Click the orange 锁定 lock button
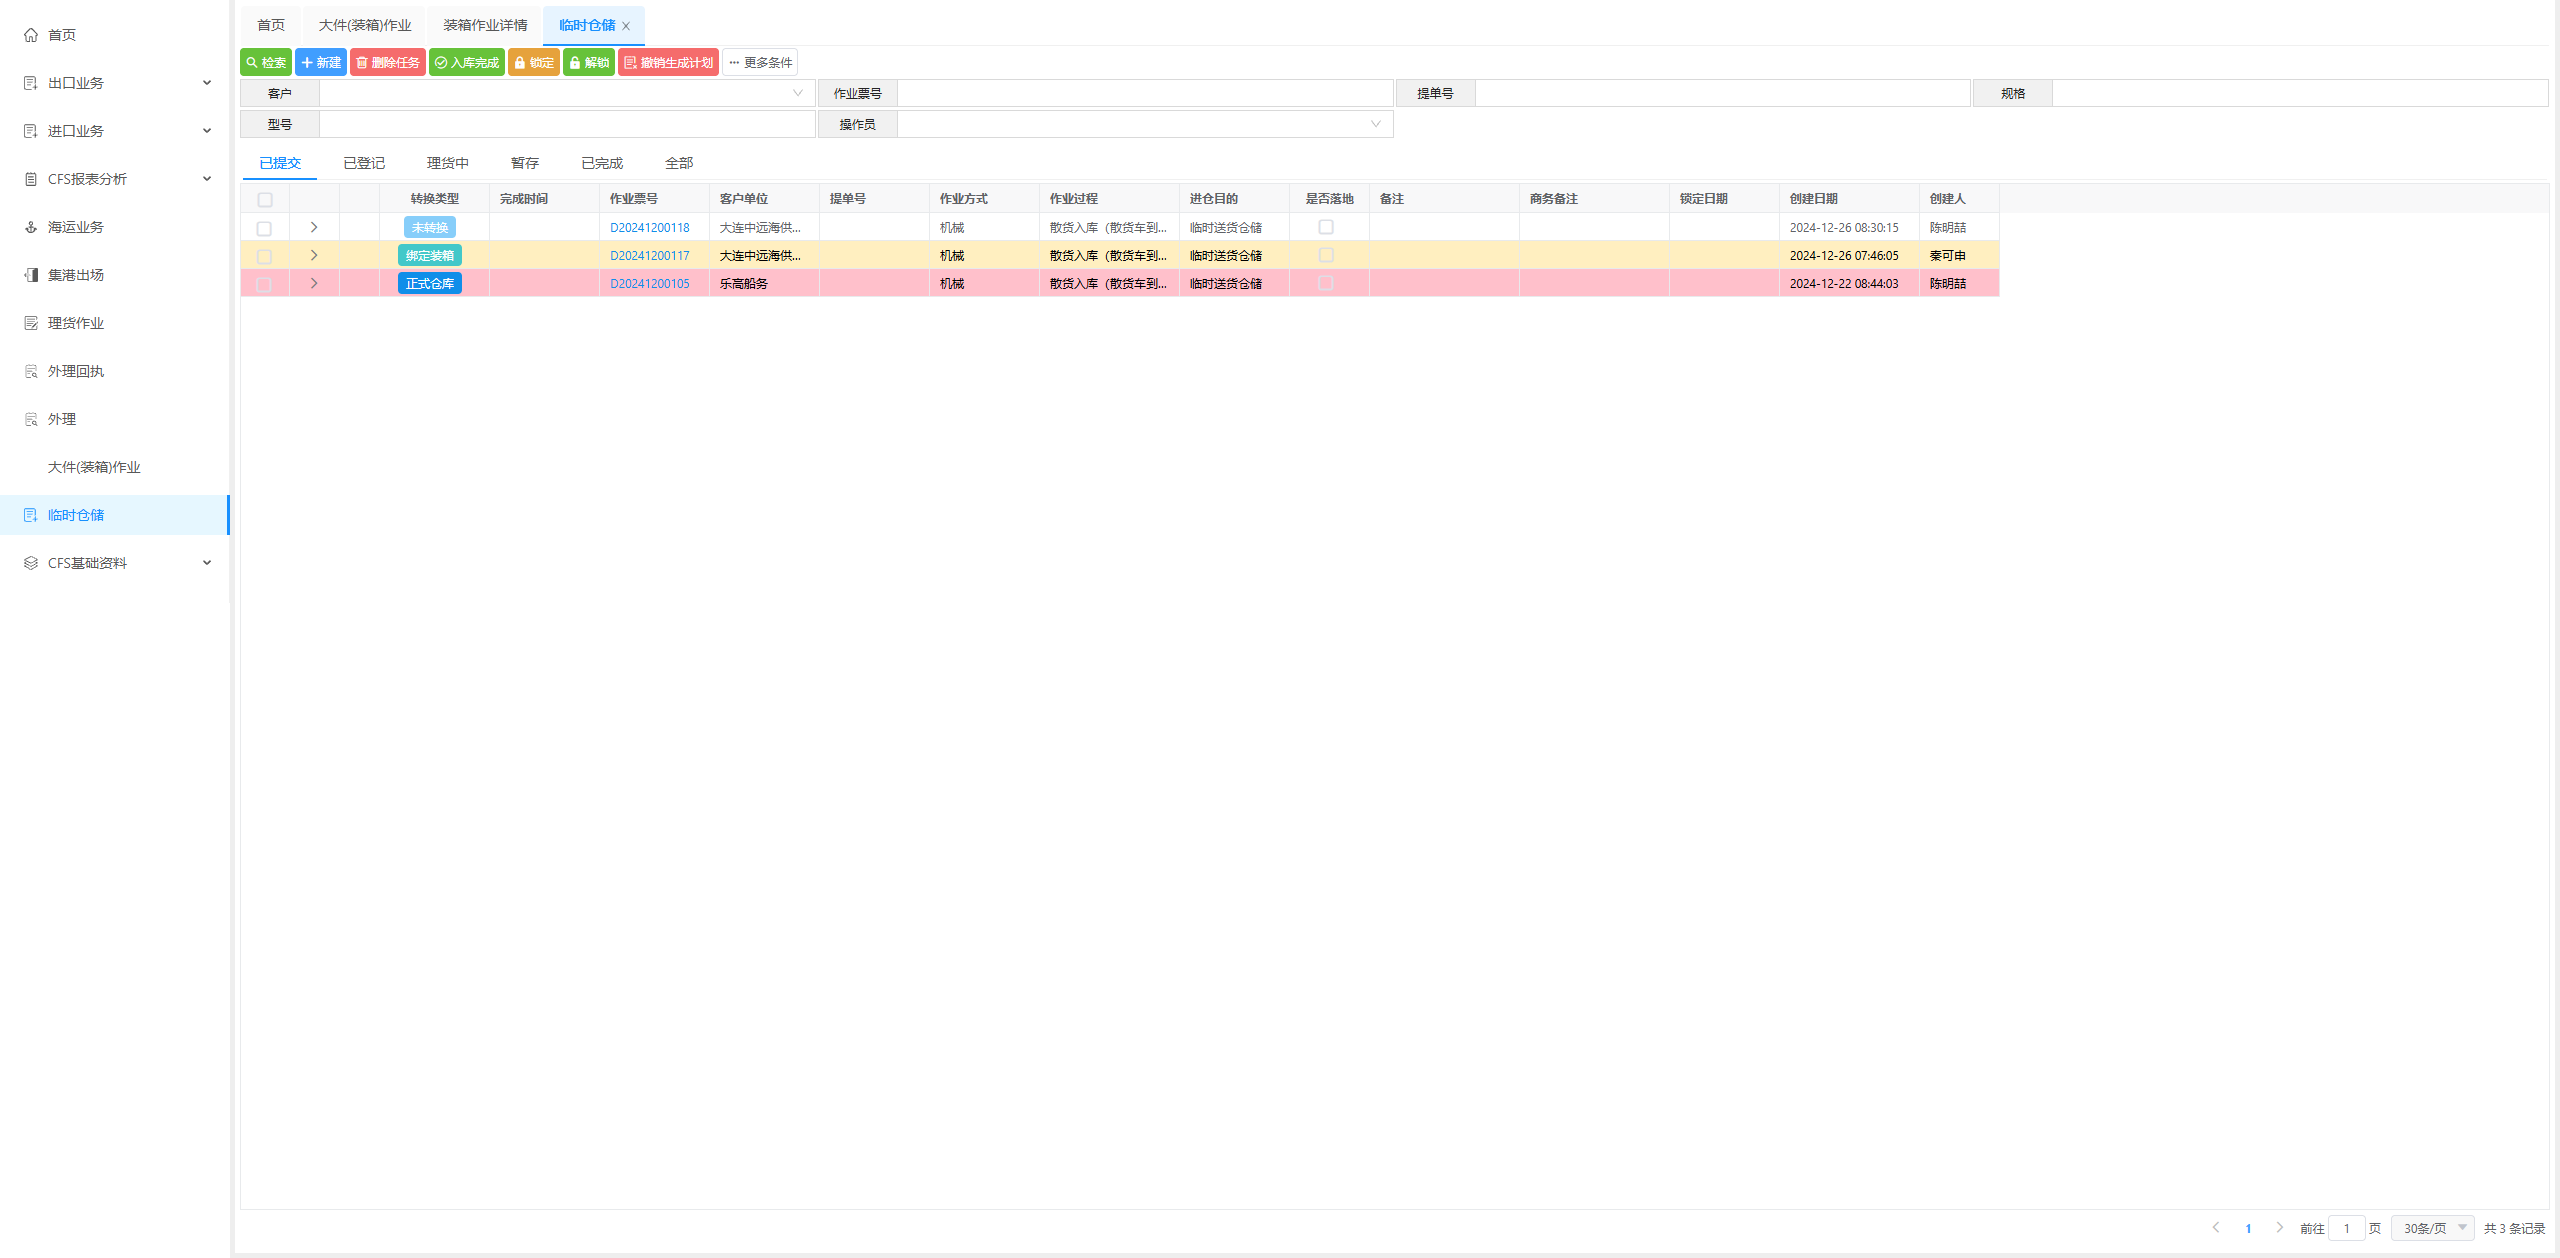2560x1258 pixels. pyautogui.click(x=534, y=62)
